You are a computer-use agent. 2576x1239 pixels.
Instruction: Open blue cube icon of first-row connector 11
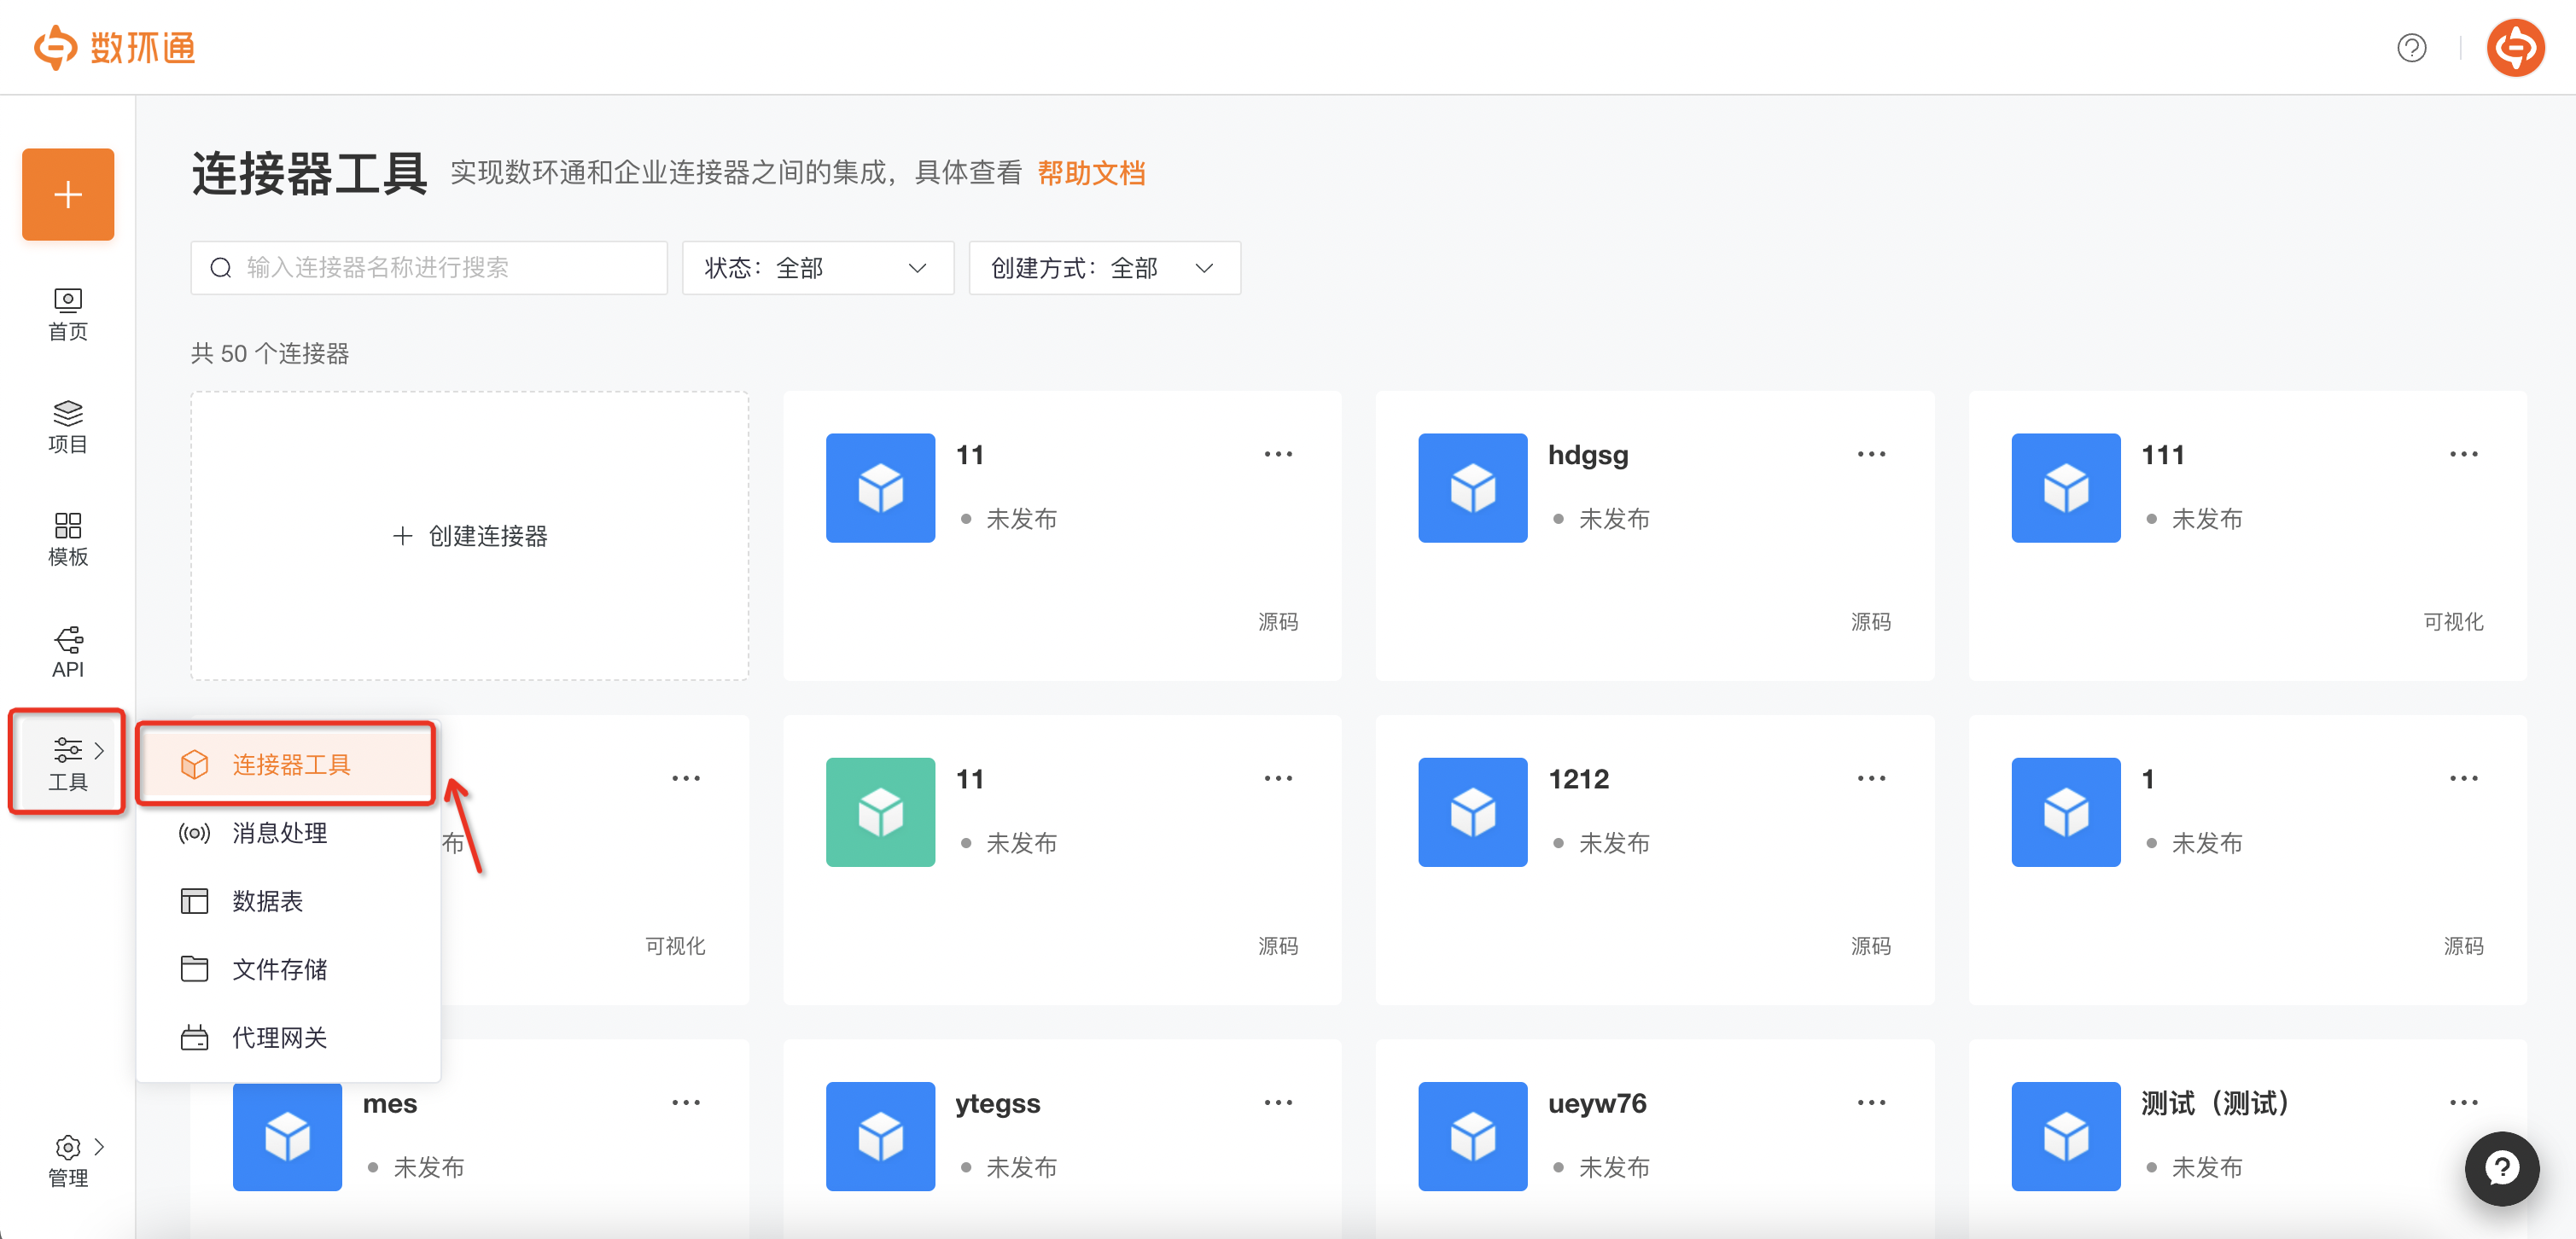[880, 488]
